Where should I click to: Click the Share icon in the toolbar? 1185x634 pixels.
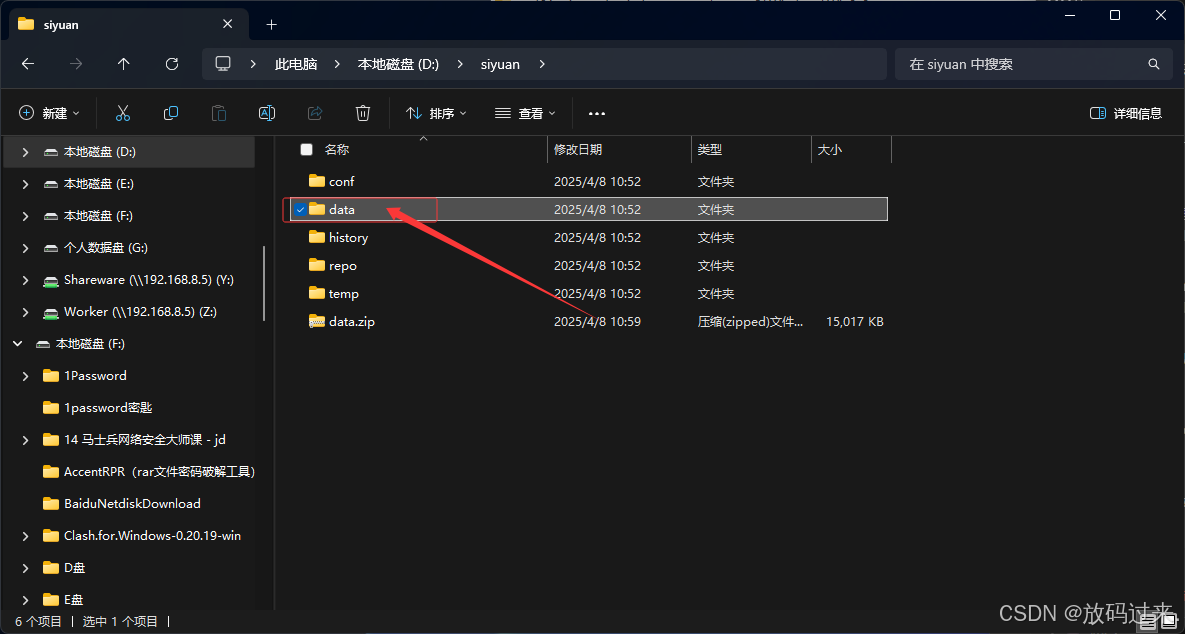pos(314,112)
